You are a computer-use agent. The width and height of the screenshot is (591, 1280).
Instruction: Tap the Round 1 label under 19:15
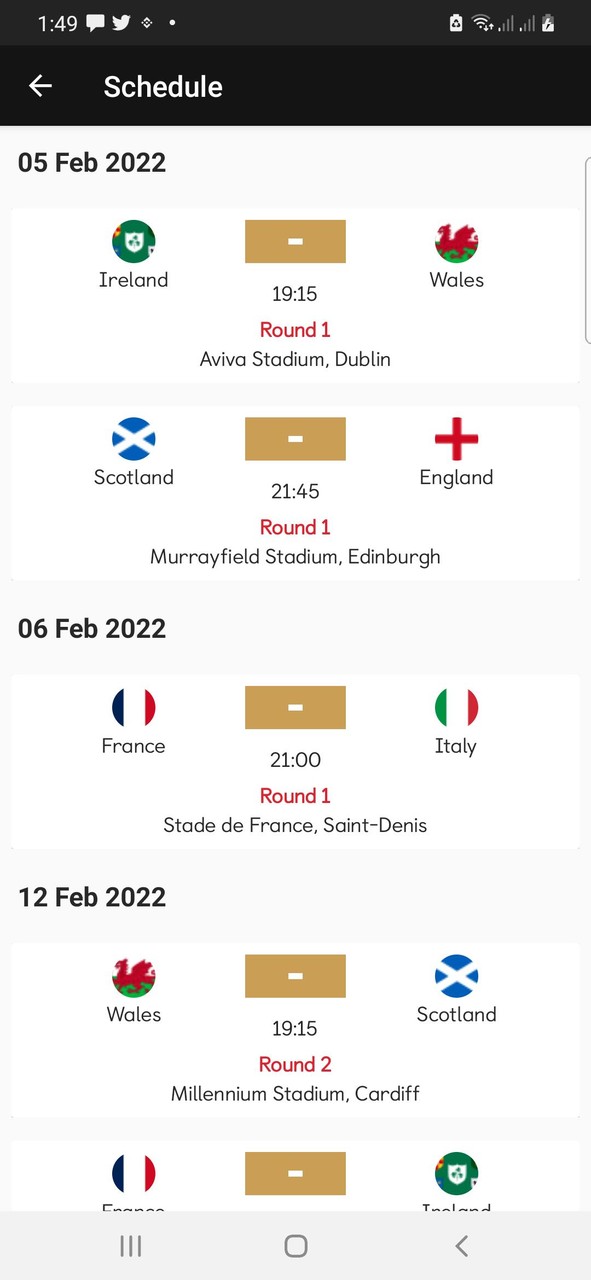(295, 329)
